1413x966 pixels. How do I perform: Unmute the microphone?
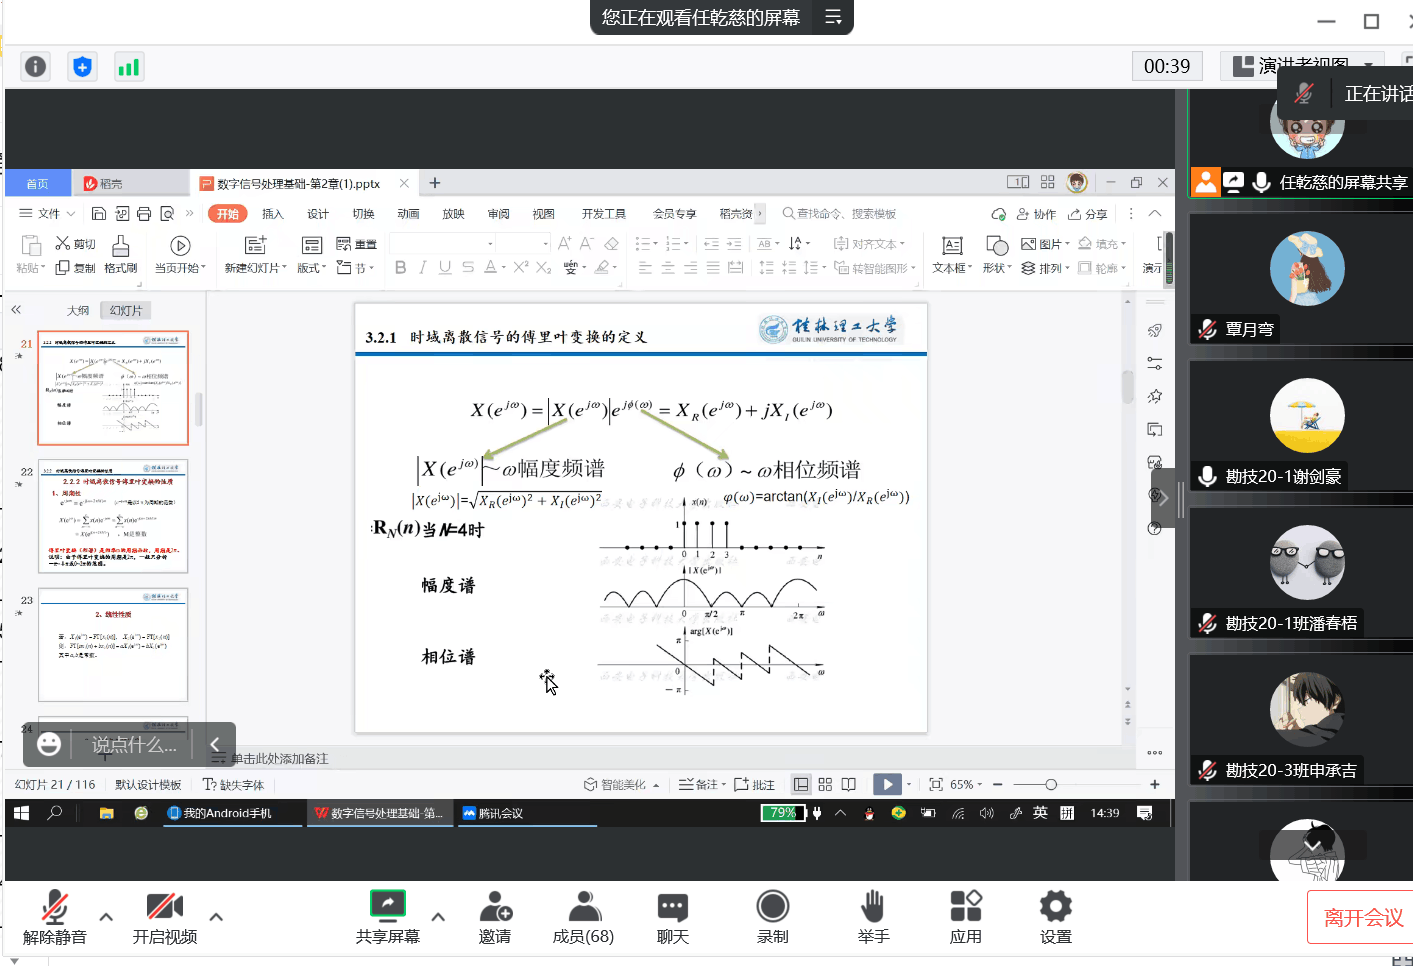pos(54,906)
